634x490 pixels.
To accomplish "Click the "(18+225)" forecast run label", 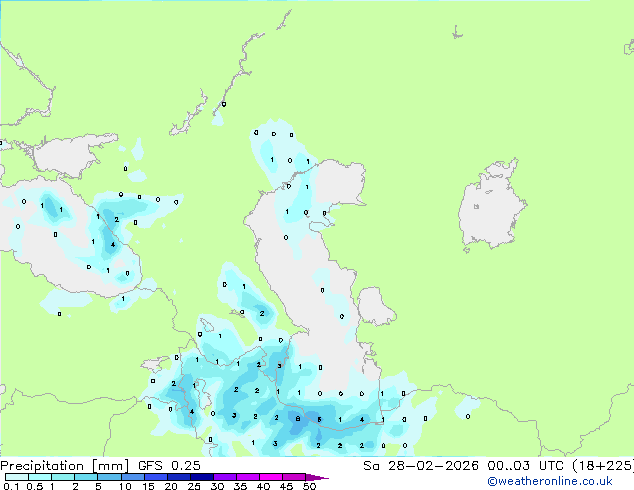I will point(603,466).
